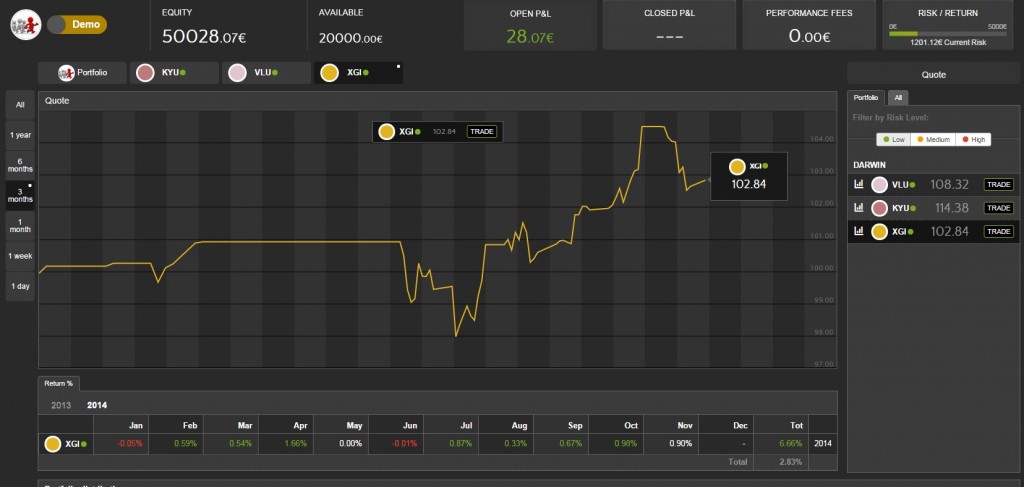Open the Portfolio tab above the chart
The image size is (1024, 487).
82,73
